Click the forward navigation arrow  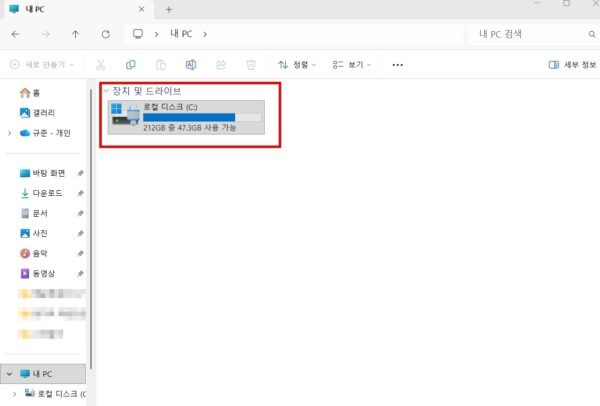pyautogui.click(x=46, y=34)
